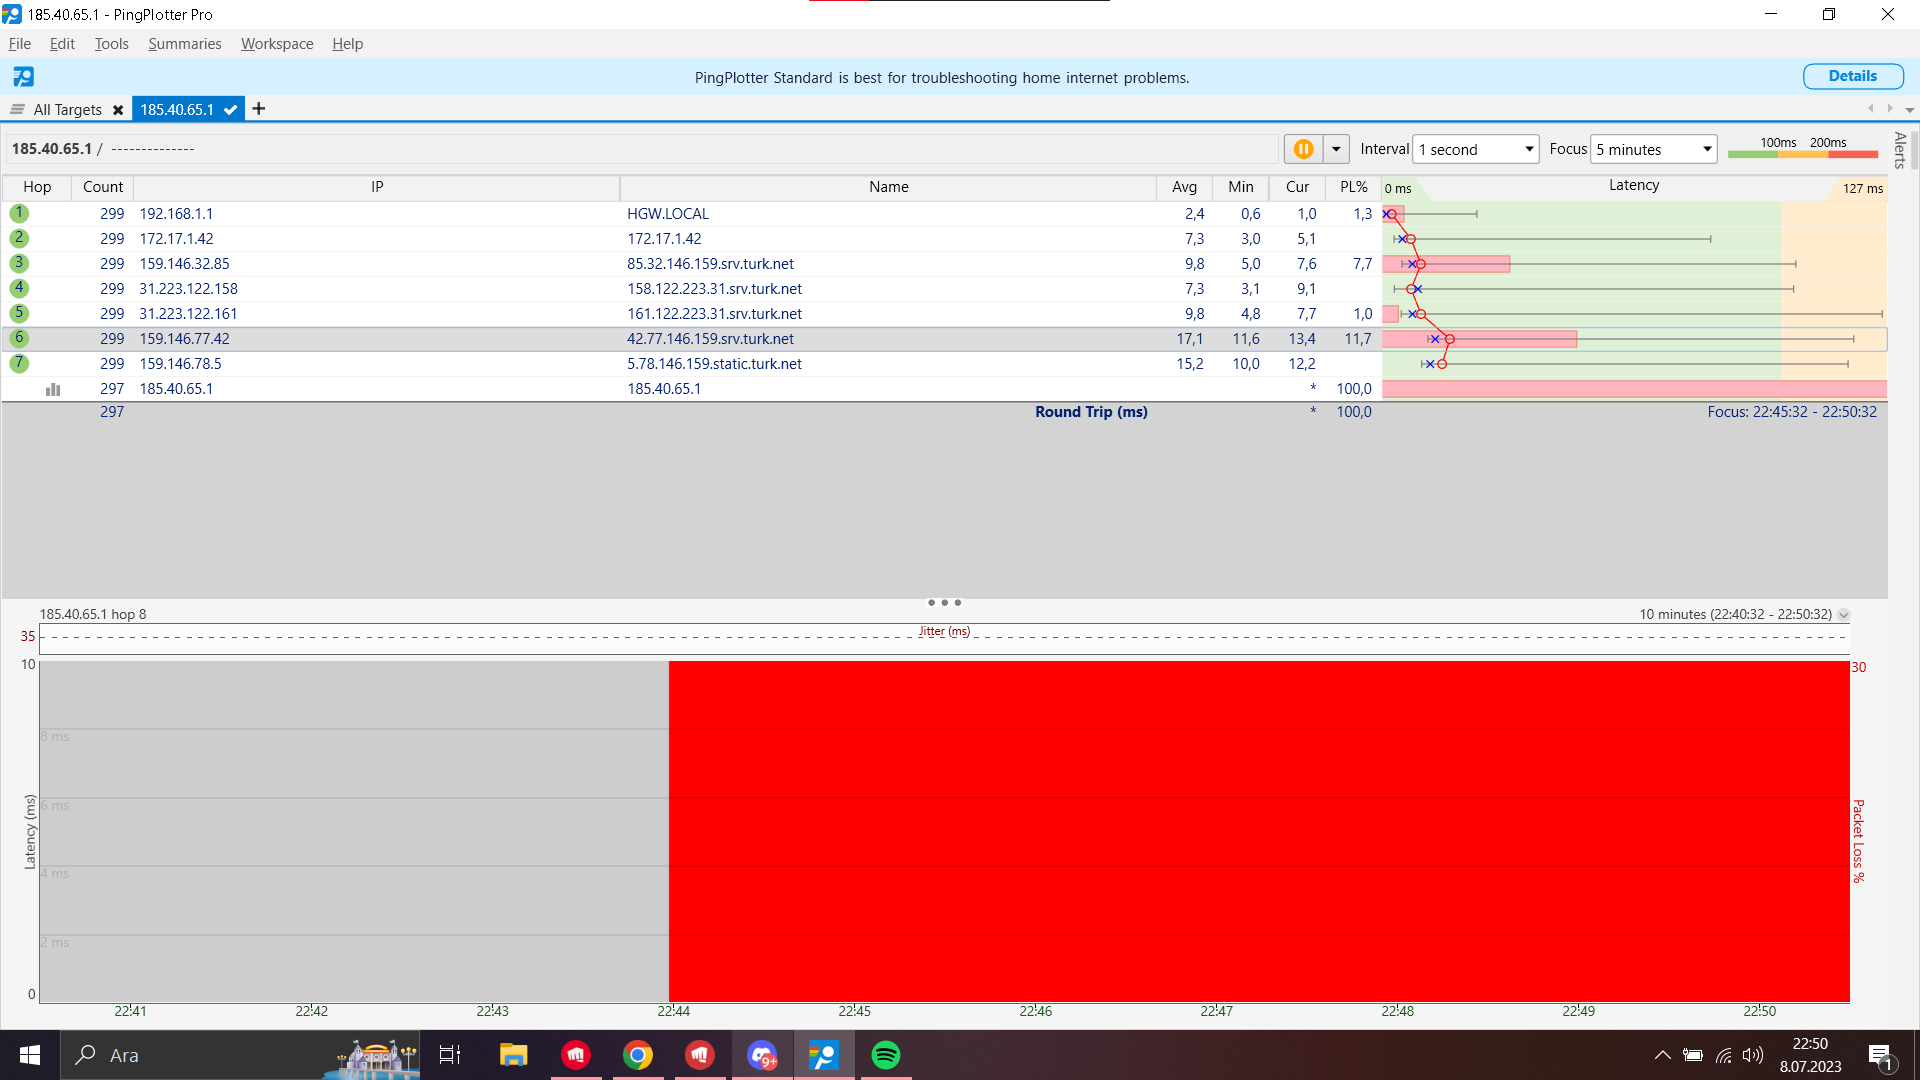Click the bar graph icon for hop 8

tap(53, 389)
